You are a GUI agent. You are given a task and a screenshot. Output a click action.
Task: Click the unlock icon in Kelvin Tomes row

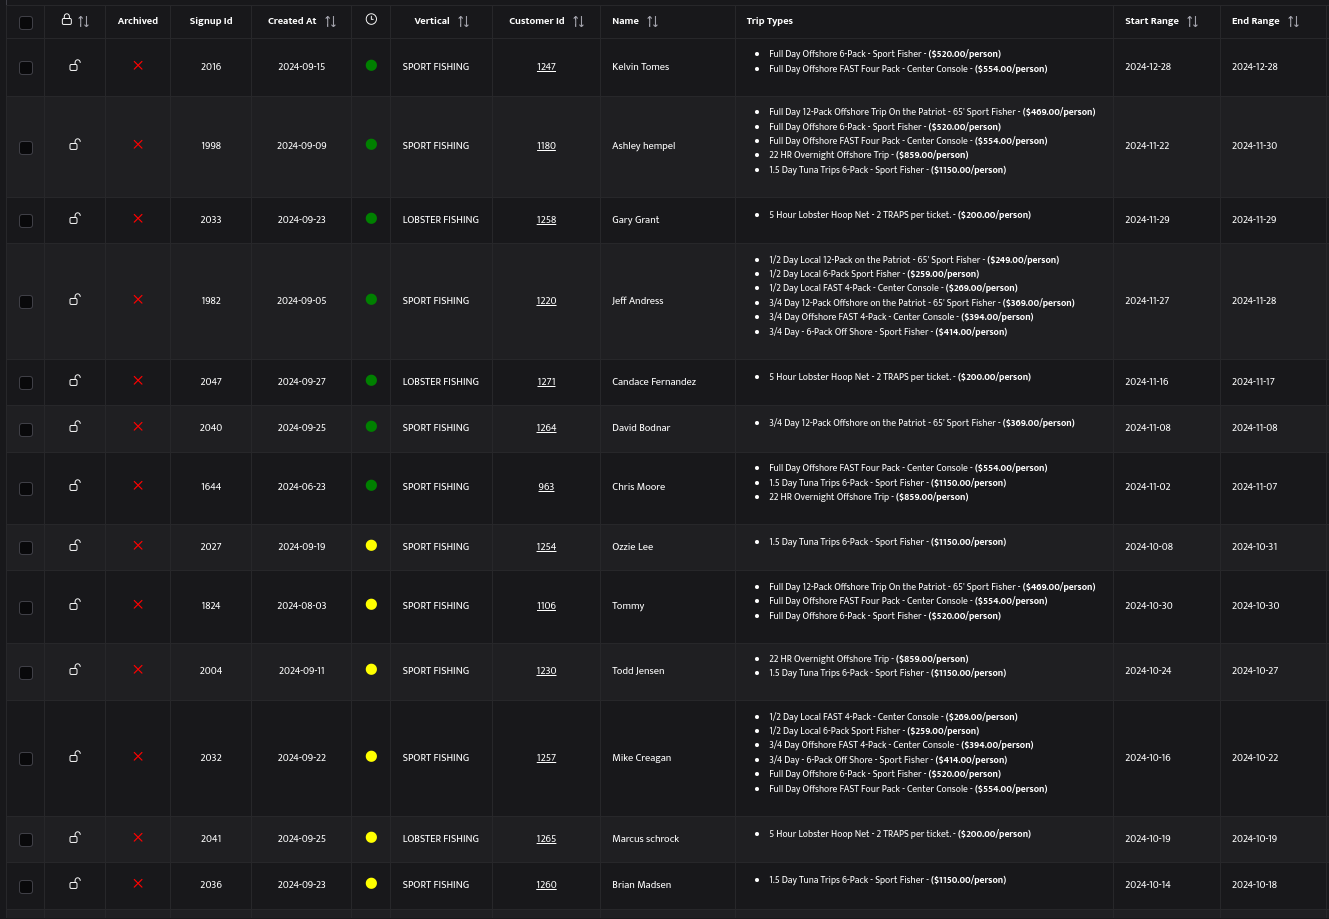[75, 66]
